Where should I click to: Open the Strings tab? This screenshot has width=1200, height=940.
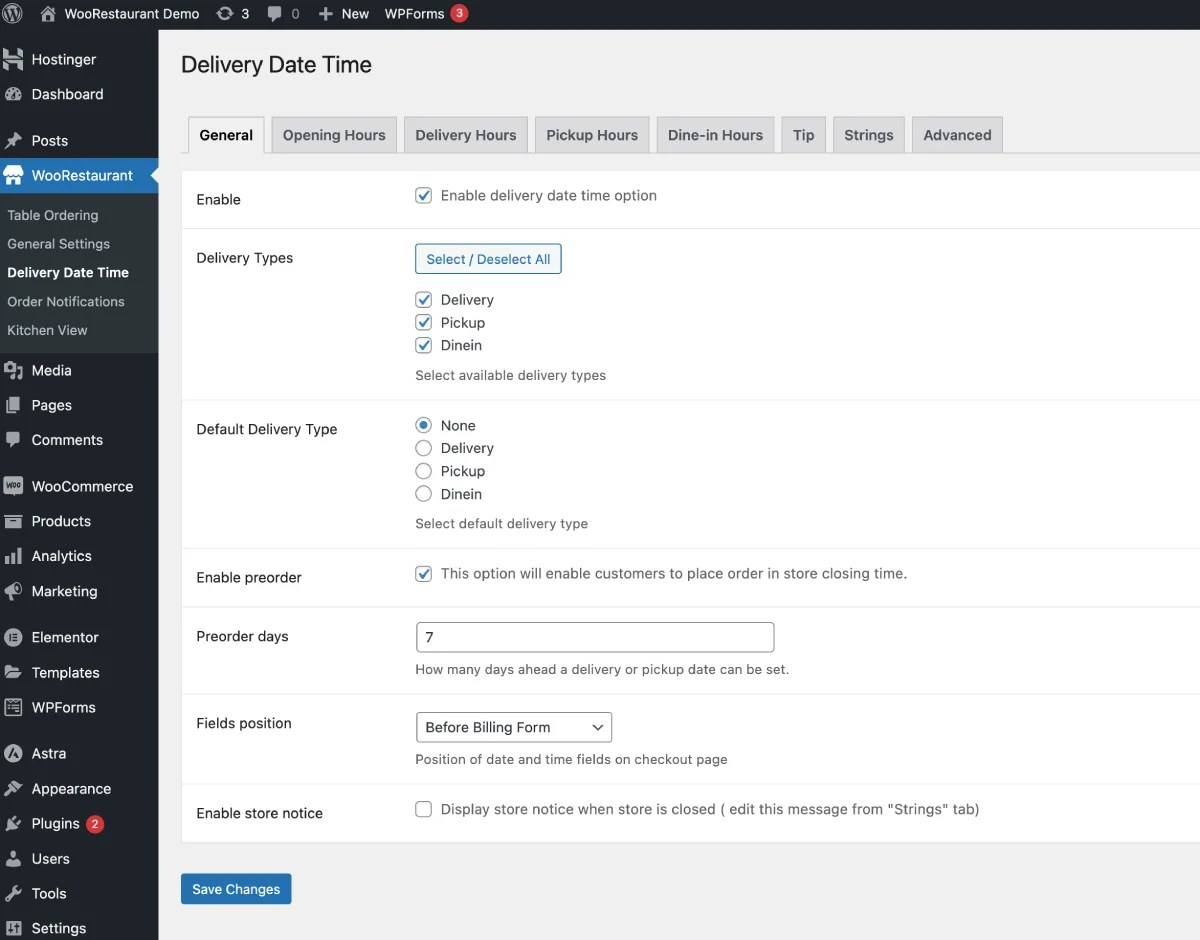point(868,134)
